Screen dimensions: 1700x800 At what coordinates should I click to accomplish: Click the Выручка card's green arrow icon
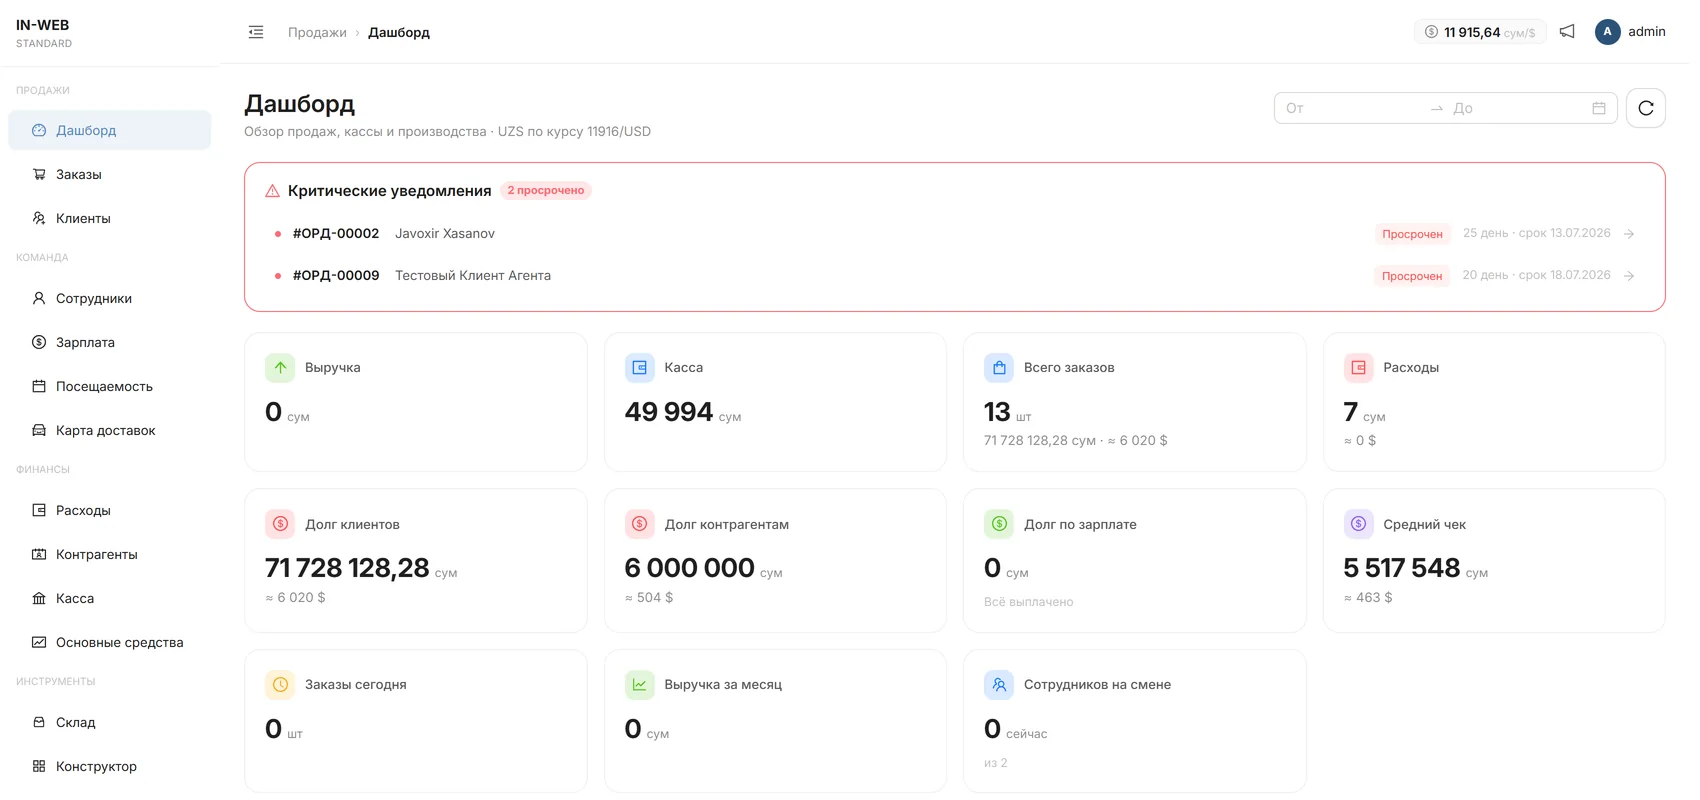tap(280, 367)
